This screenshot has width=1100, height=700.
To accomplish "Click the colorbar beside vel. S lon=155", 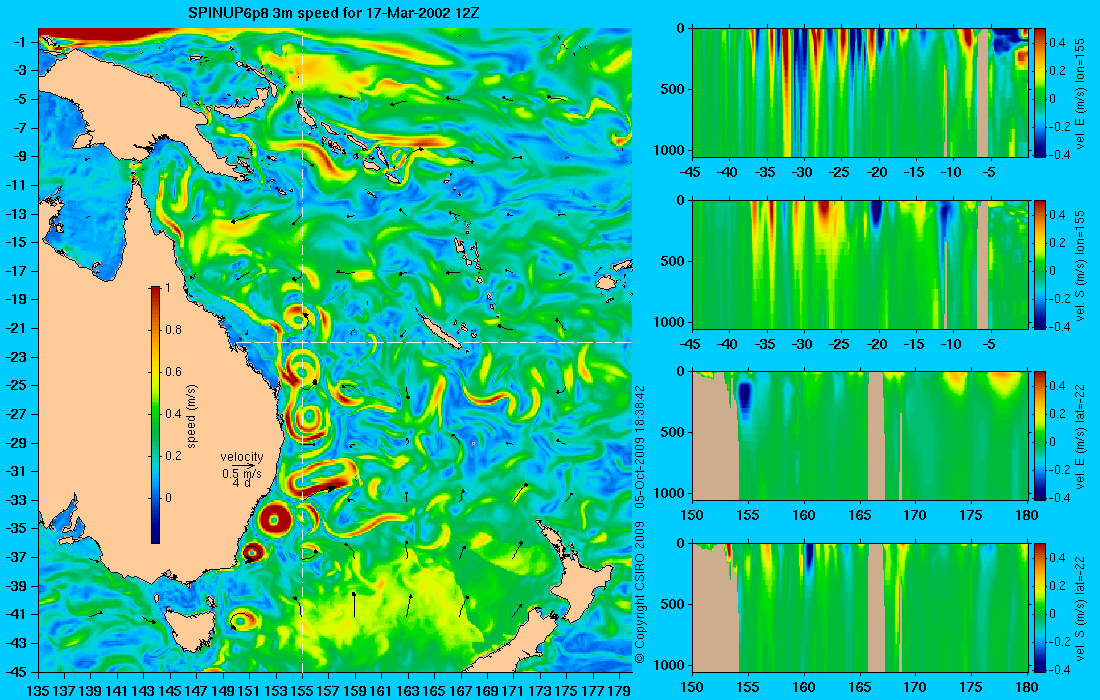I will point(1040,264).
